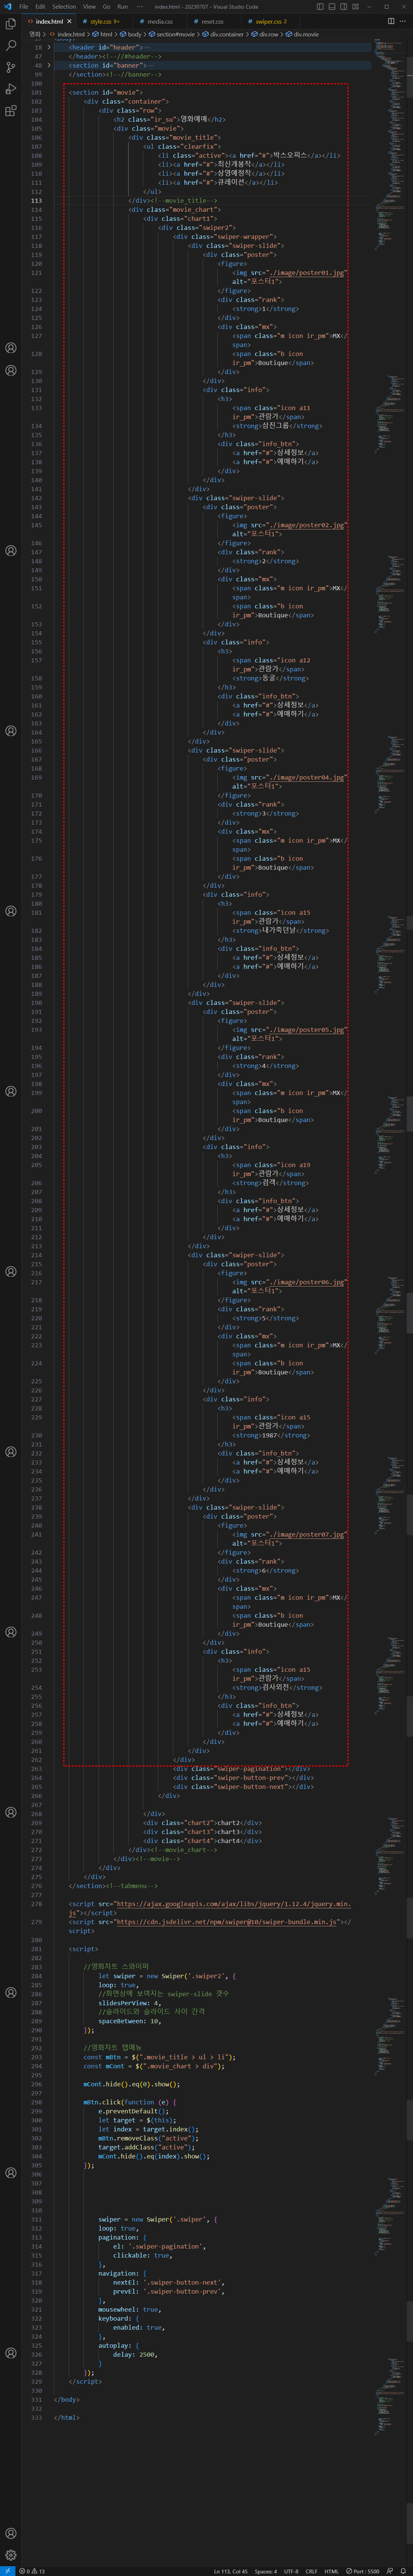The height and width of the screenshot is (2576, 413).
Task: Change indentation via Spaces: 4
Action: pos(266,2571)
